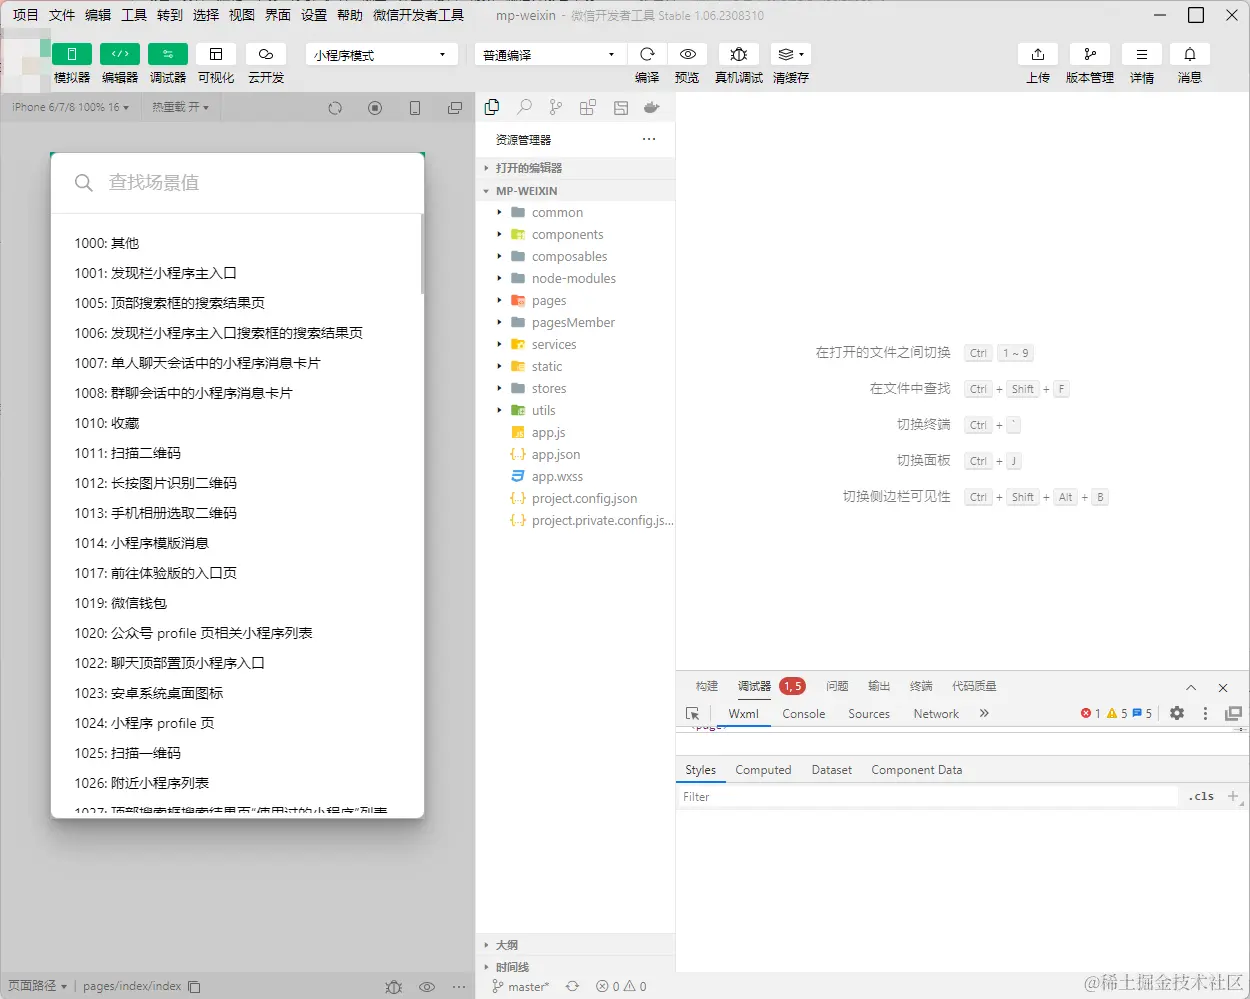
Task: Open the 工具 menu
Action: coord(134,15)
